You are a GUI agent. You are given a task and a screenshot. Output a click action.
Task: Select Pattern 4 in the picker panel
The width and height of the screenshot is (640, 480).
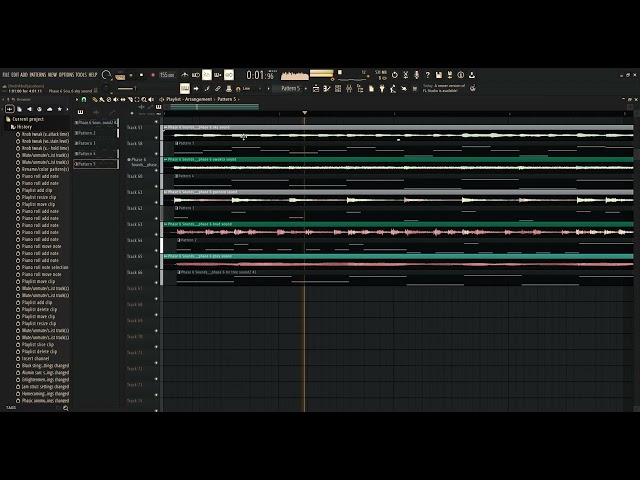[96, 154]
